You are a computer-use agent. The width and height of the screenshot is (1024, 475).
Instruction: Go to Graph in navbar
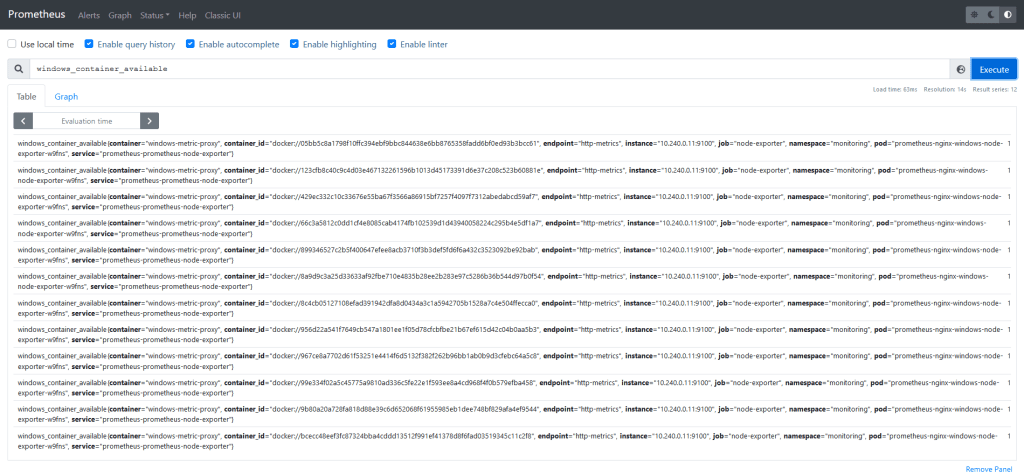pos(119,15)
